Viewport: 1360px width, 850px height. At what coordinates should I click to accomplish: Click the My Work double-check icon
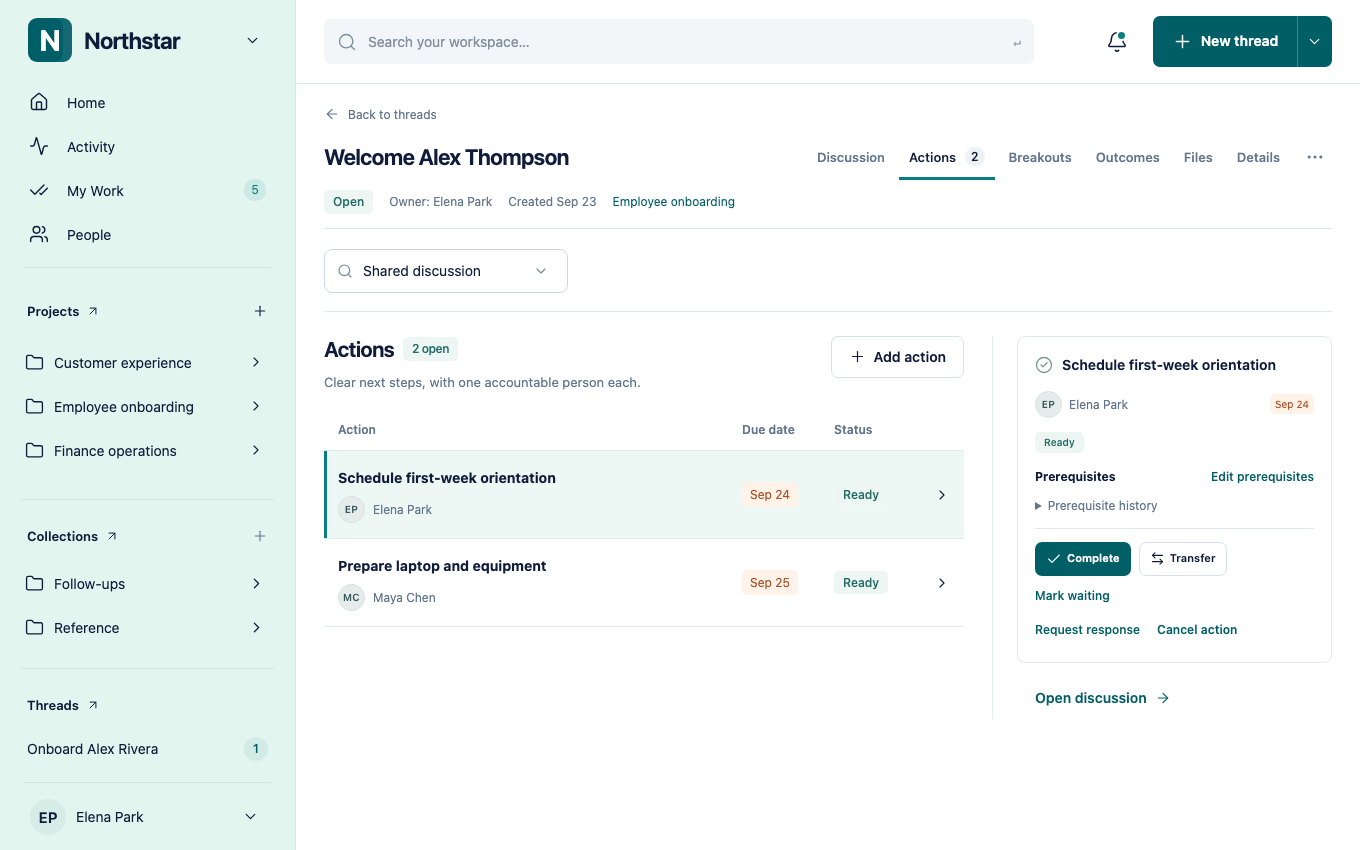(39, 191)
